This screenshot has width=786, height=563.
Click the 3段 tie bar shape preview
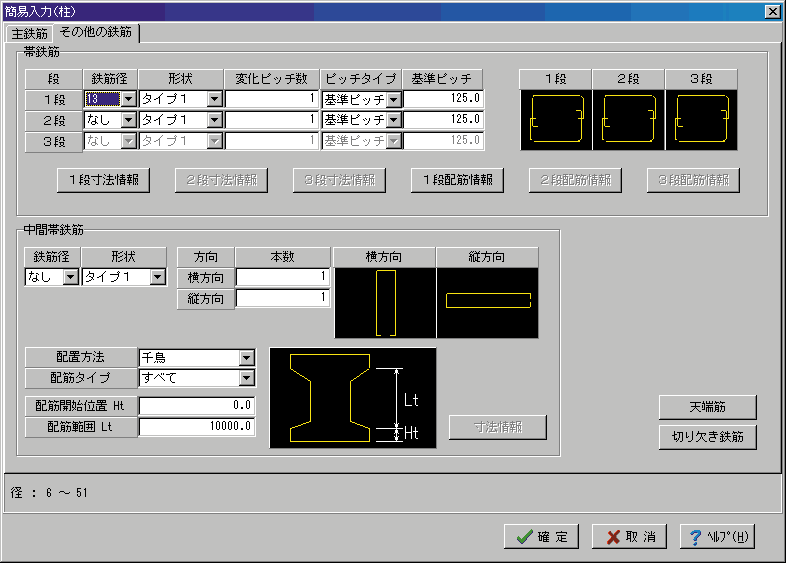pos(701,120)
